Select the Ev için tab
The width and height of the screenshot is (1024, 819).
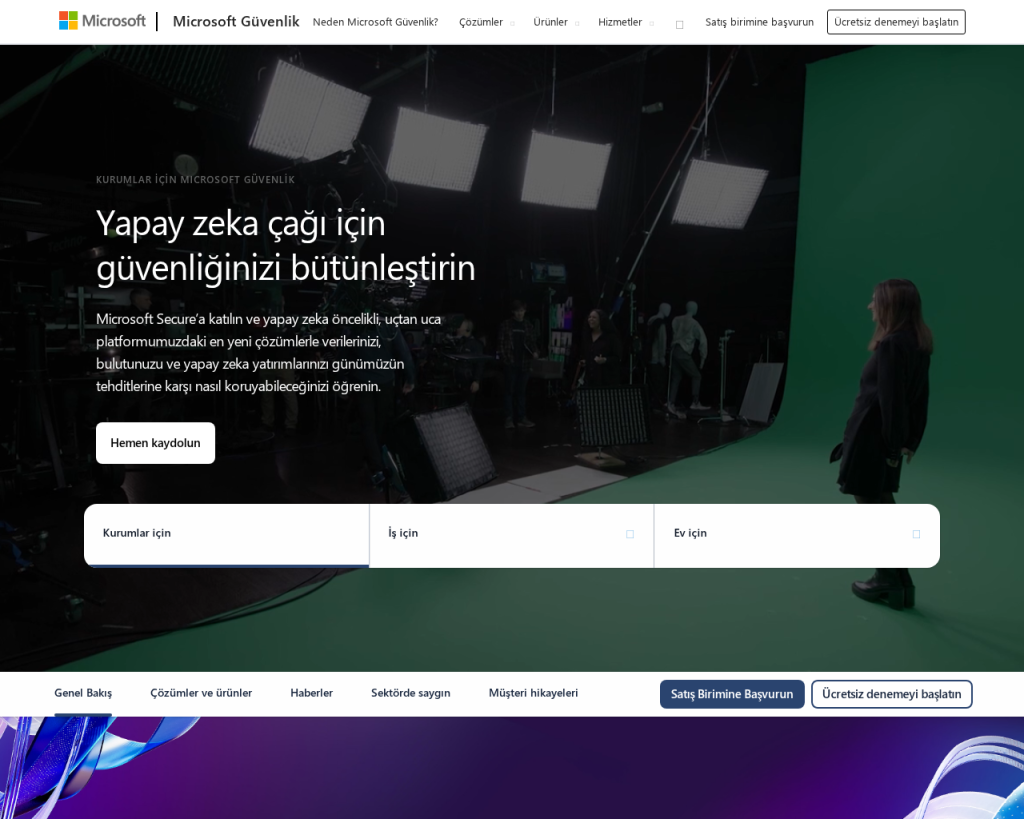pos(797,536)
